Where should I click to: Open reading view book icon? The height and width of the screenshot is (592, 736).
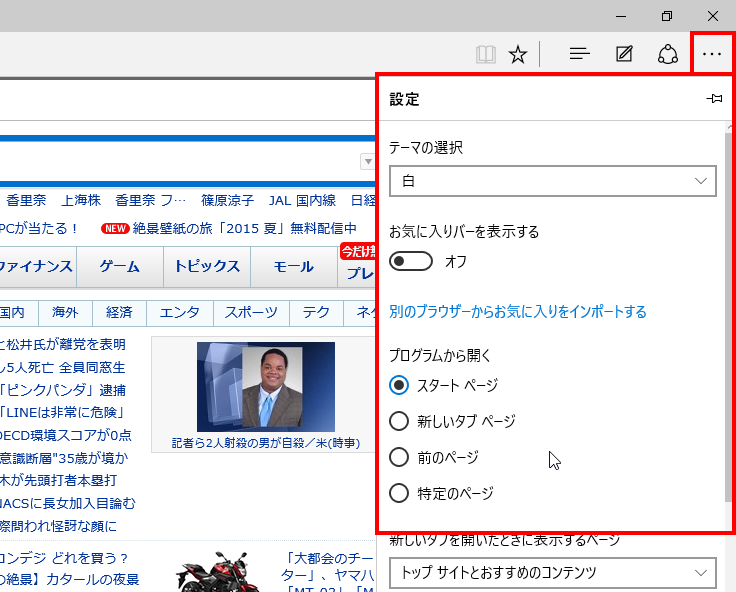(x=486, y=54)
